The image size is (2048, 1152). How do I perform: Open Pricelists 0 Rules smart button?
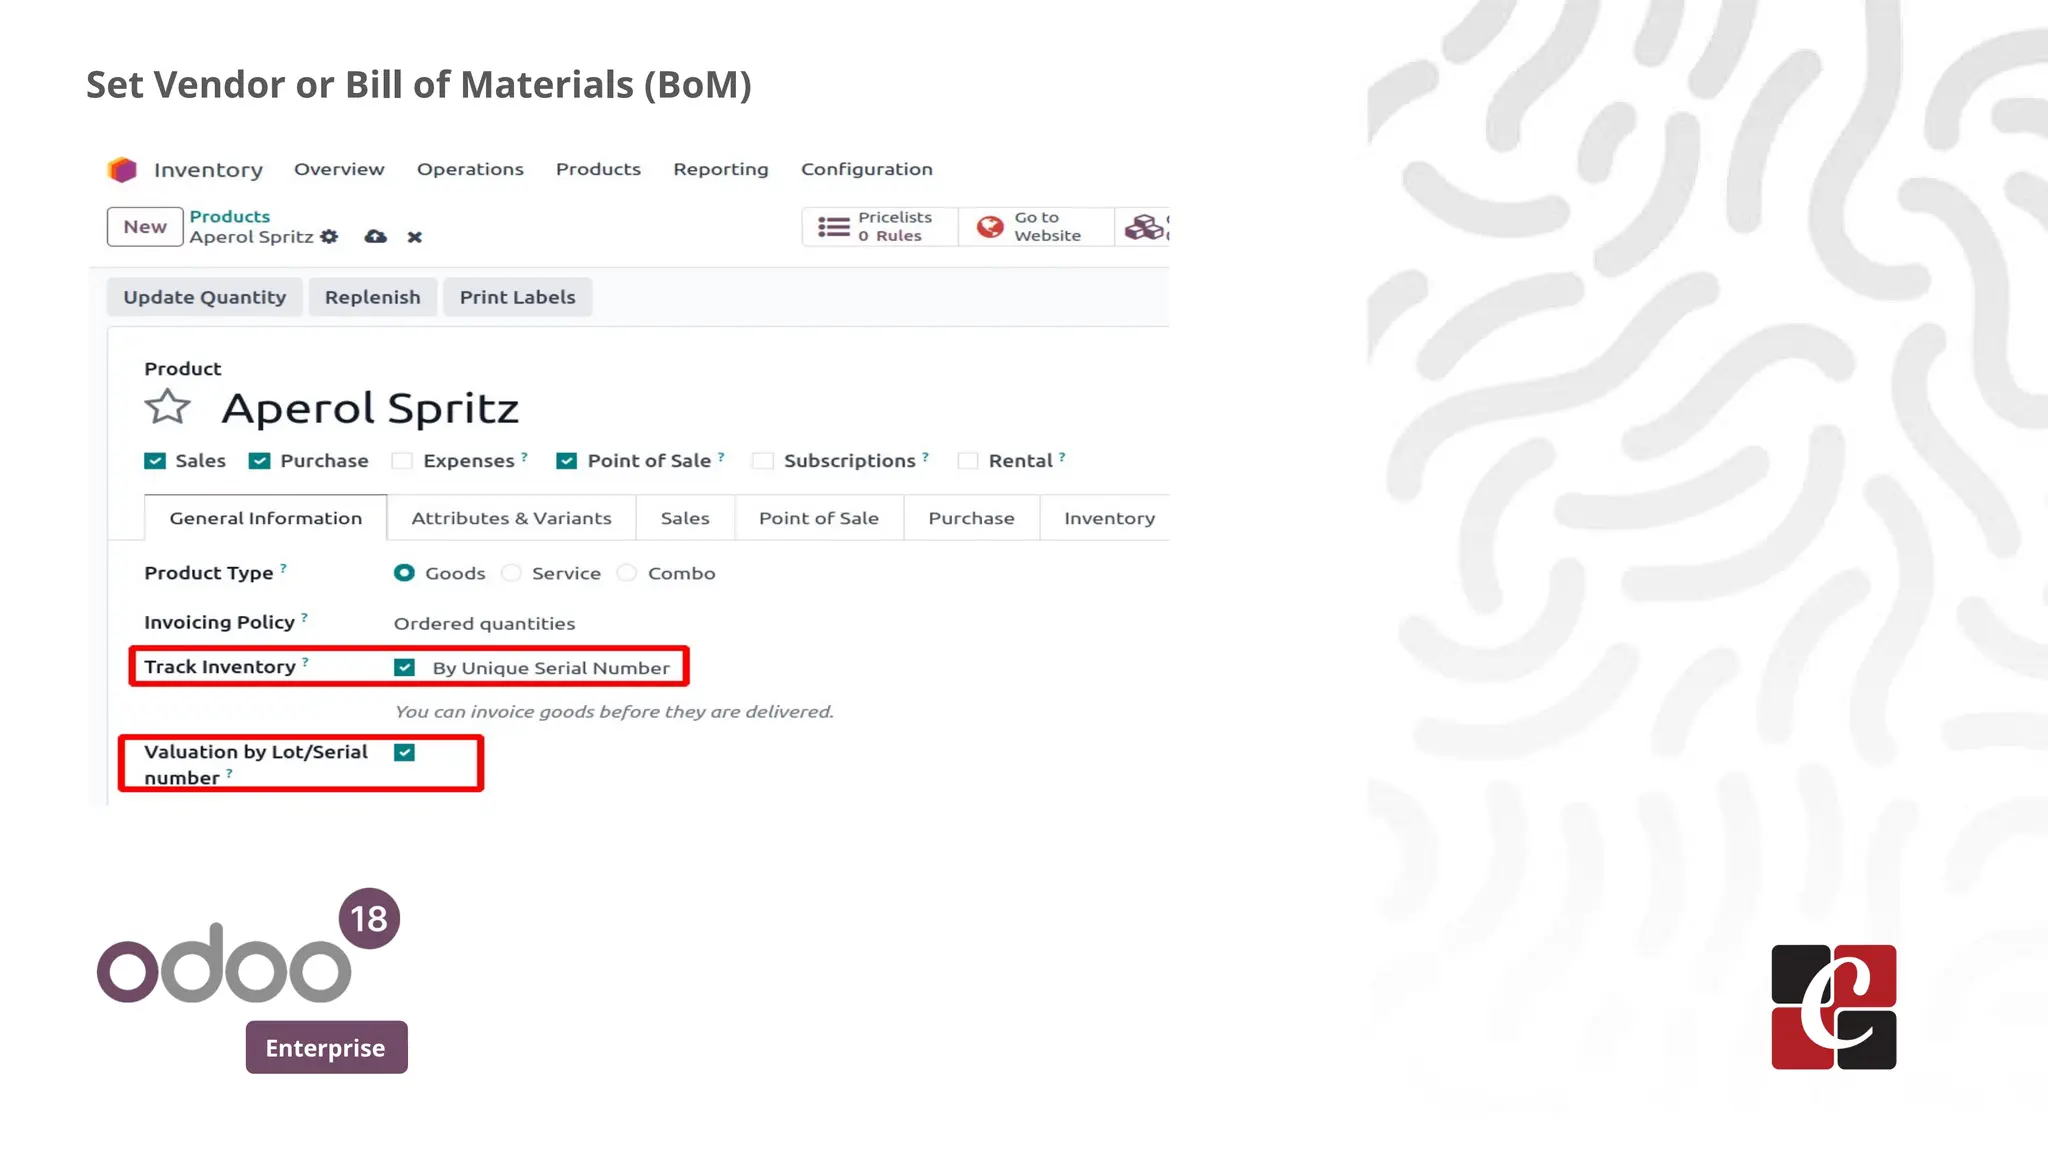coord(880,227)
